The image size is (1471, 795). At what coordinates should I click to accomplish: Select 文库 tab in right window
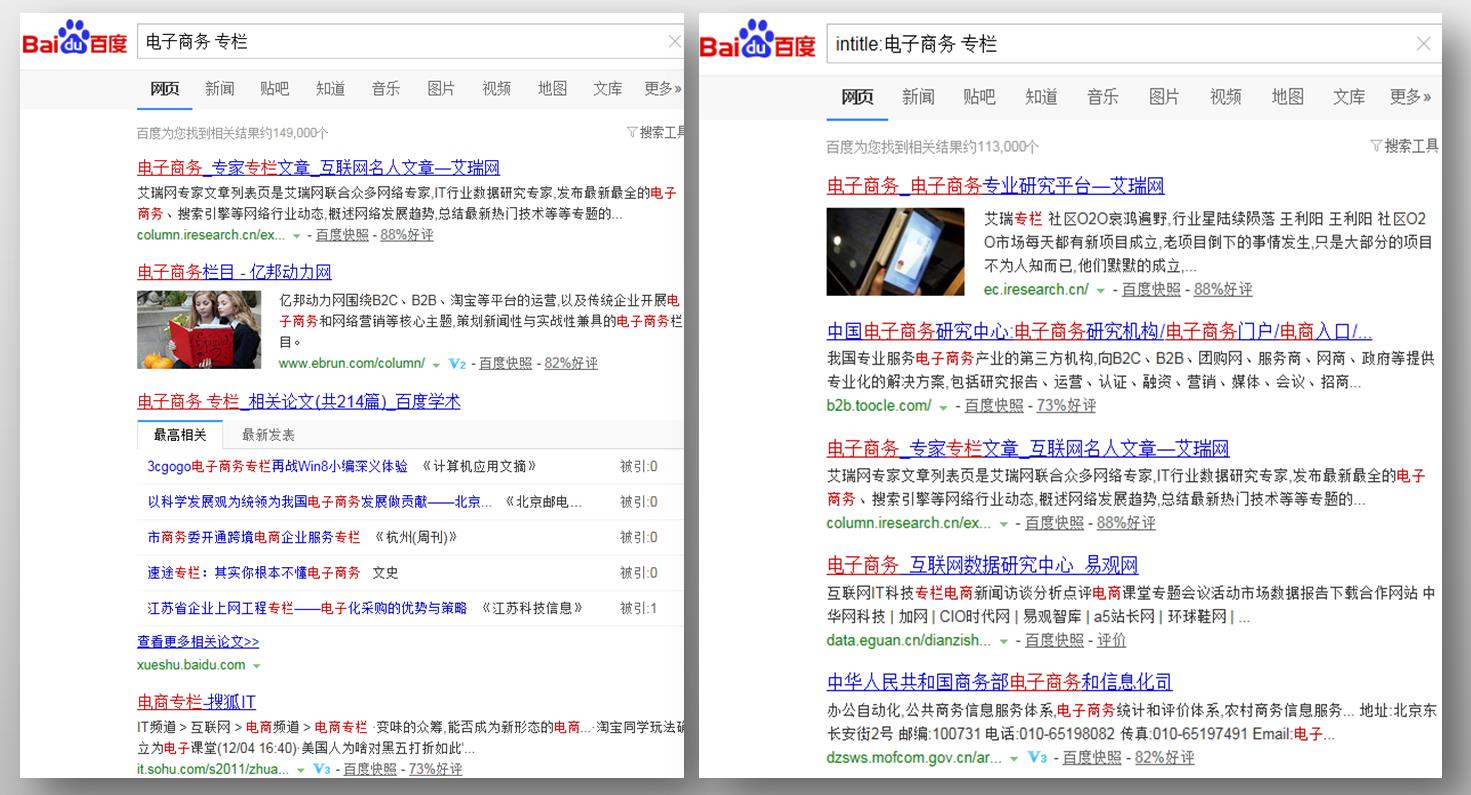click(x=1349, y=96)
